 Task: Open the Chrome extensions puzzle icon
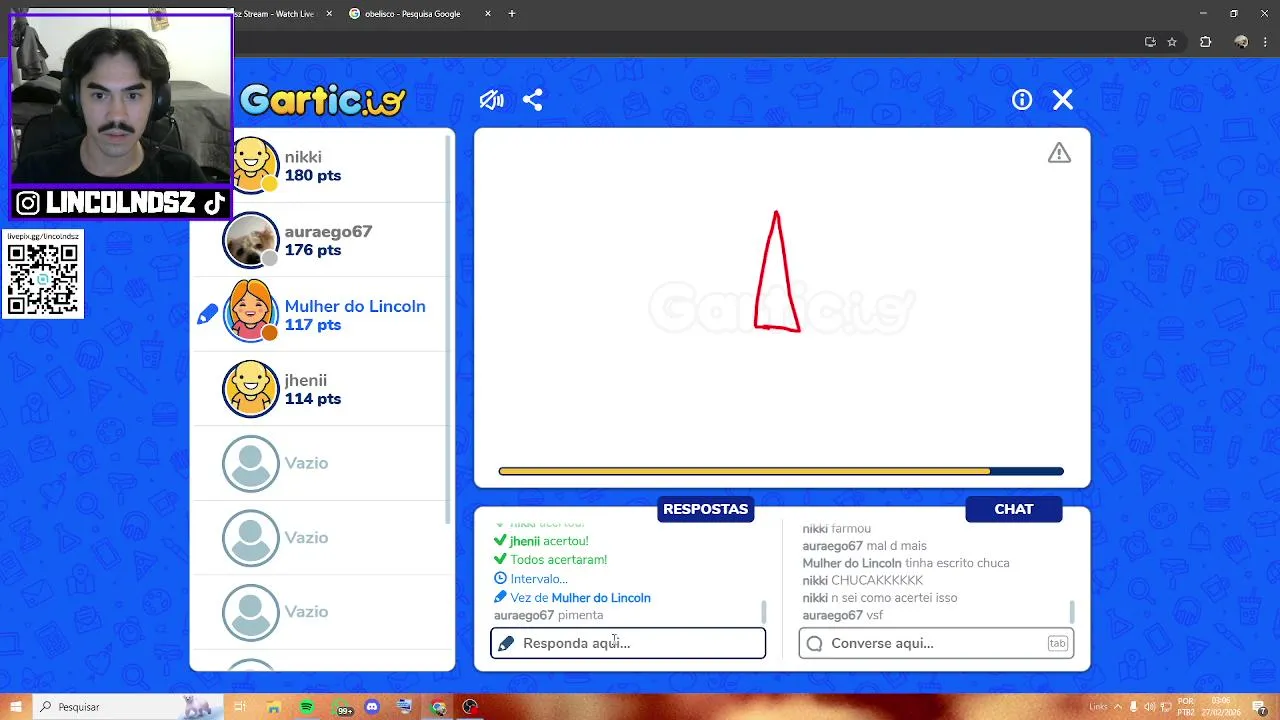(x=1205, y=42)
